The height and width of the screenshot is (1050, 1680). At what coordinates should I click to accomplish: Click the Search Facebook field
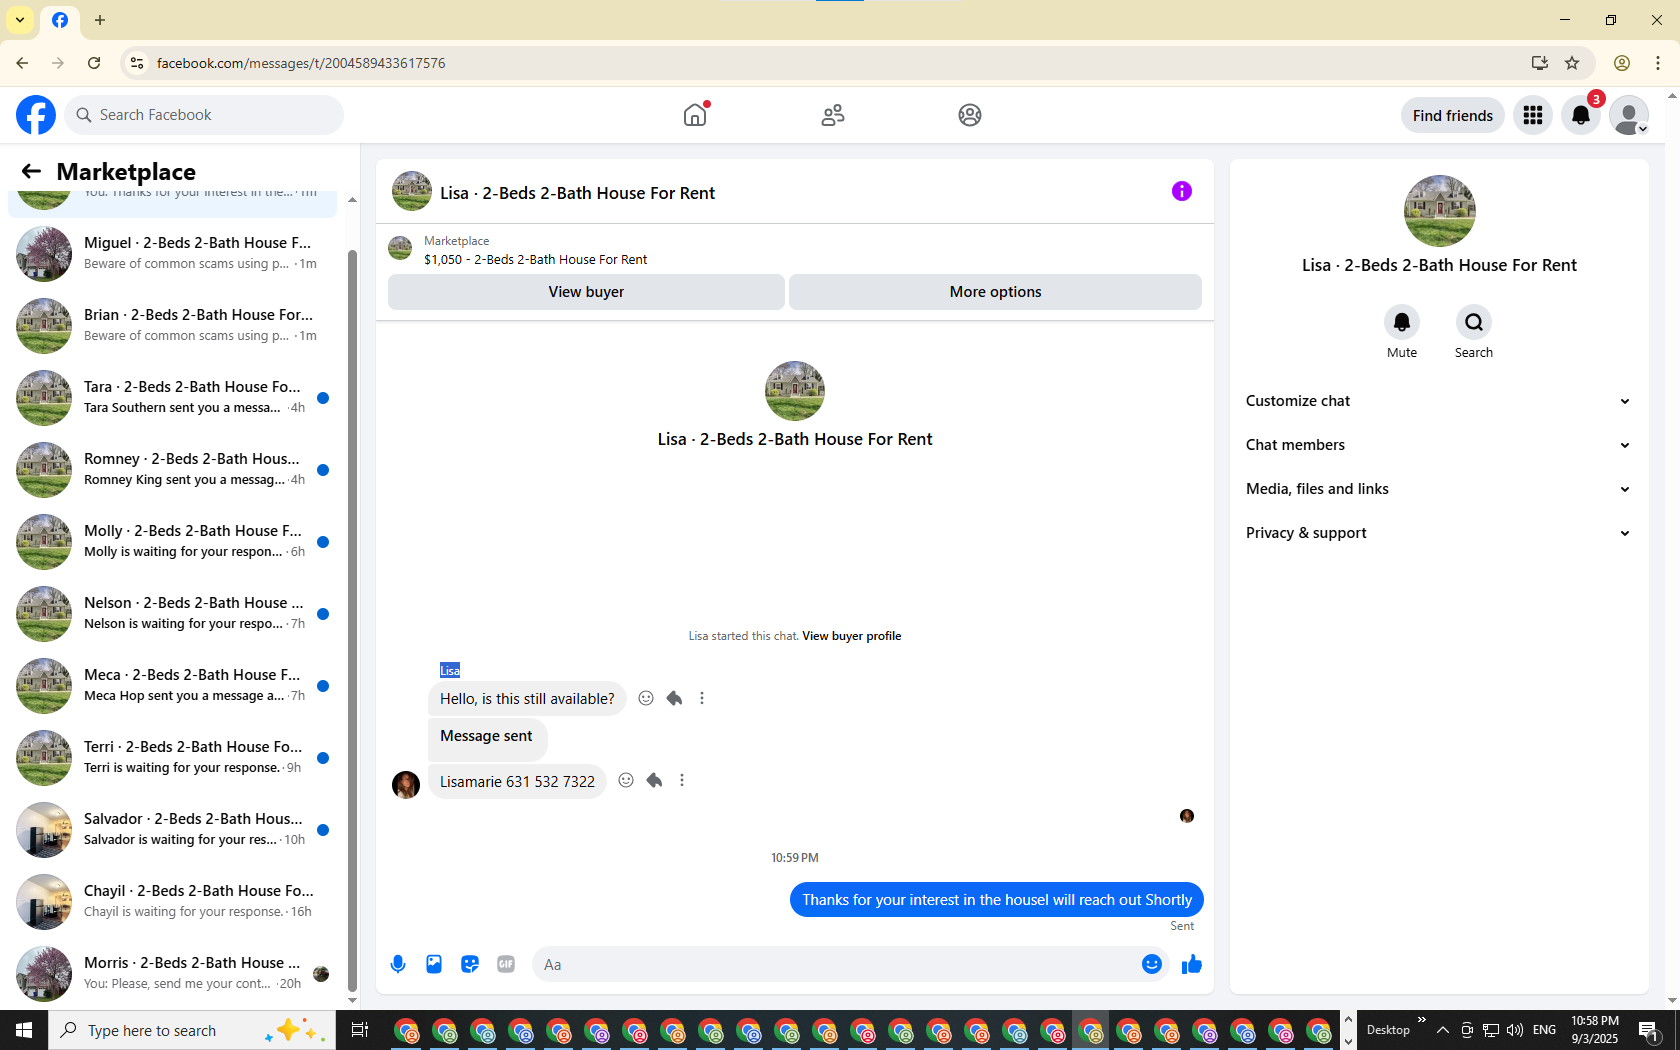click(204, 115)
